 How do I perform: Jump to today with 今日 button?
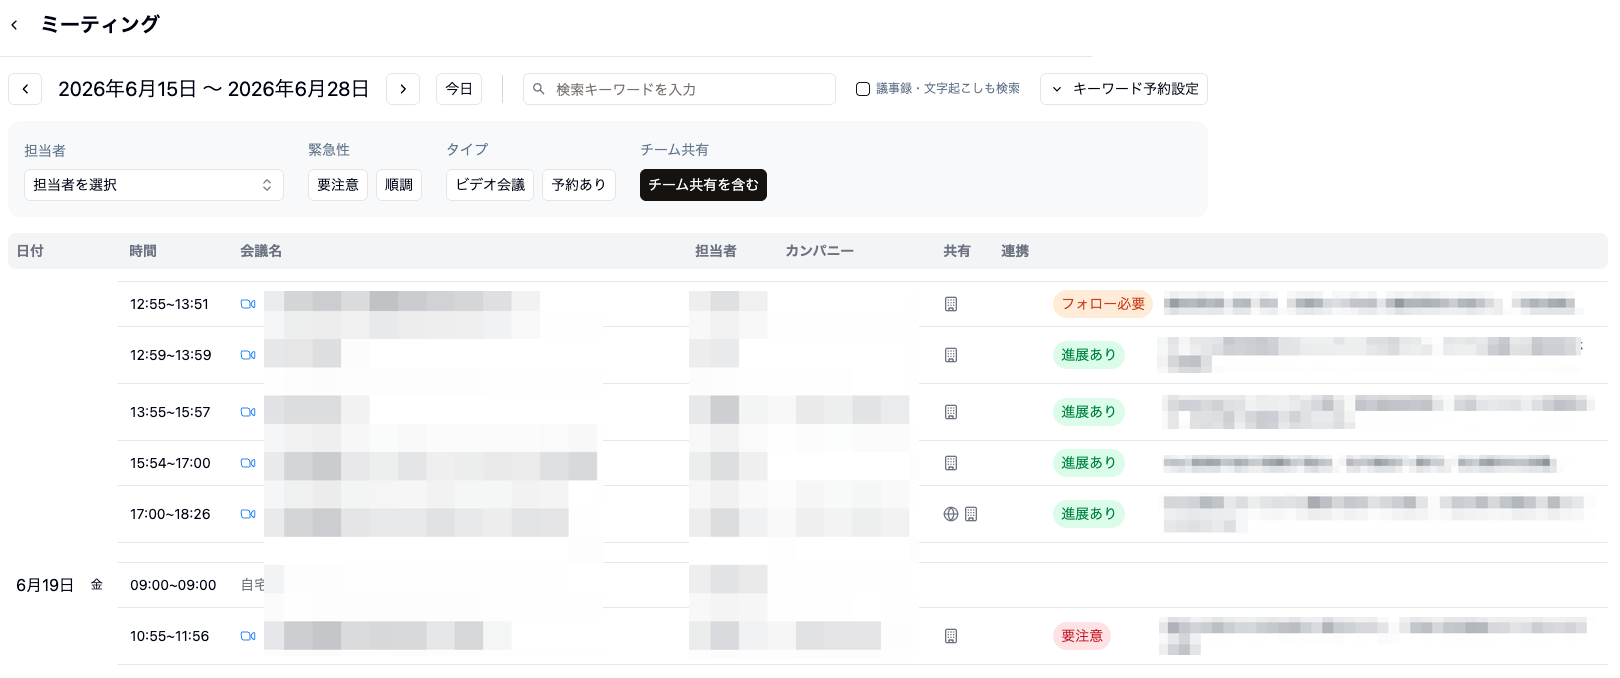coord(459,89)
